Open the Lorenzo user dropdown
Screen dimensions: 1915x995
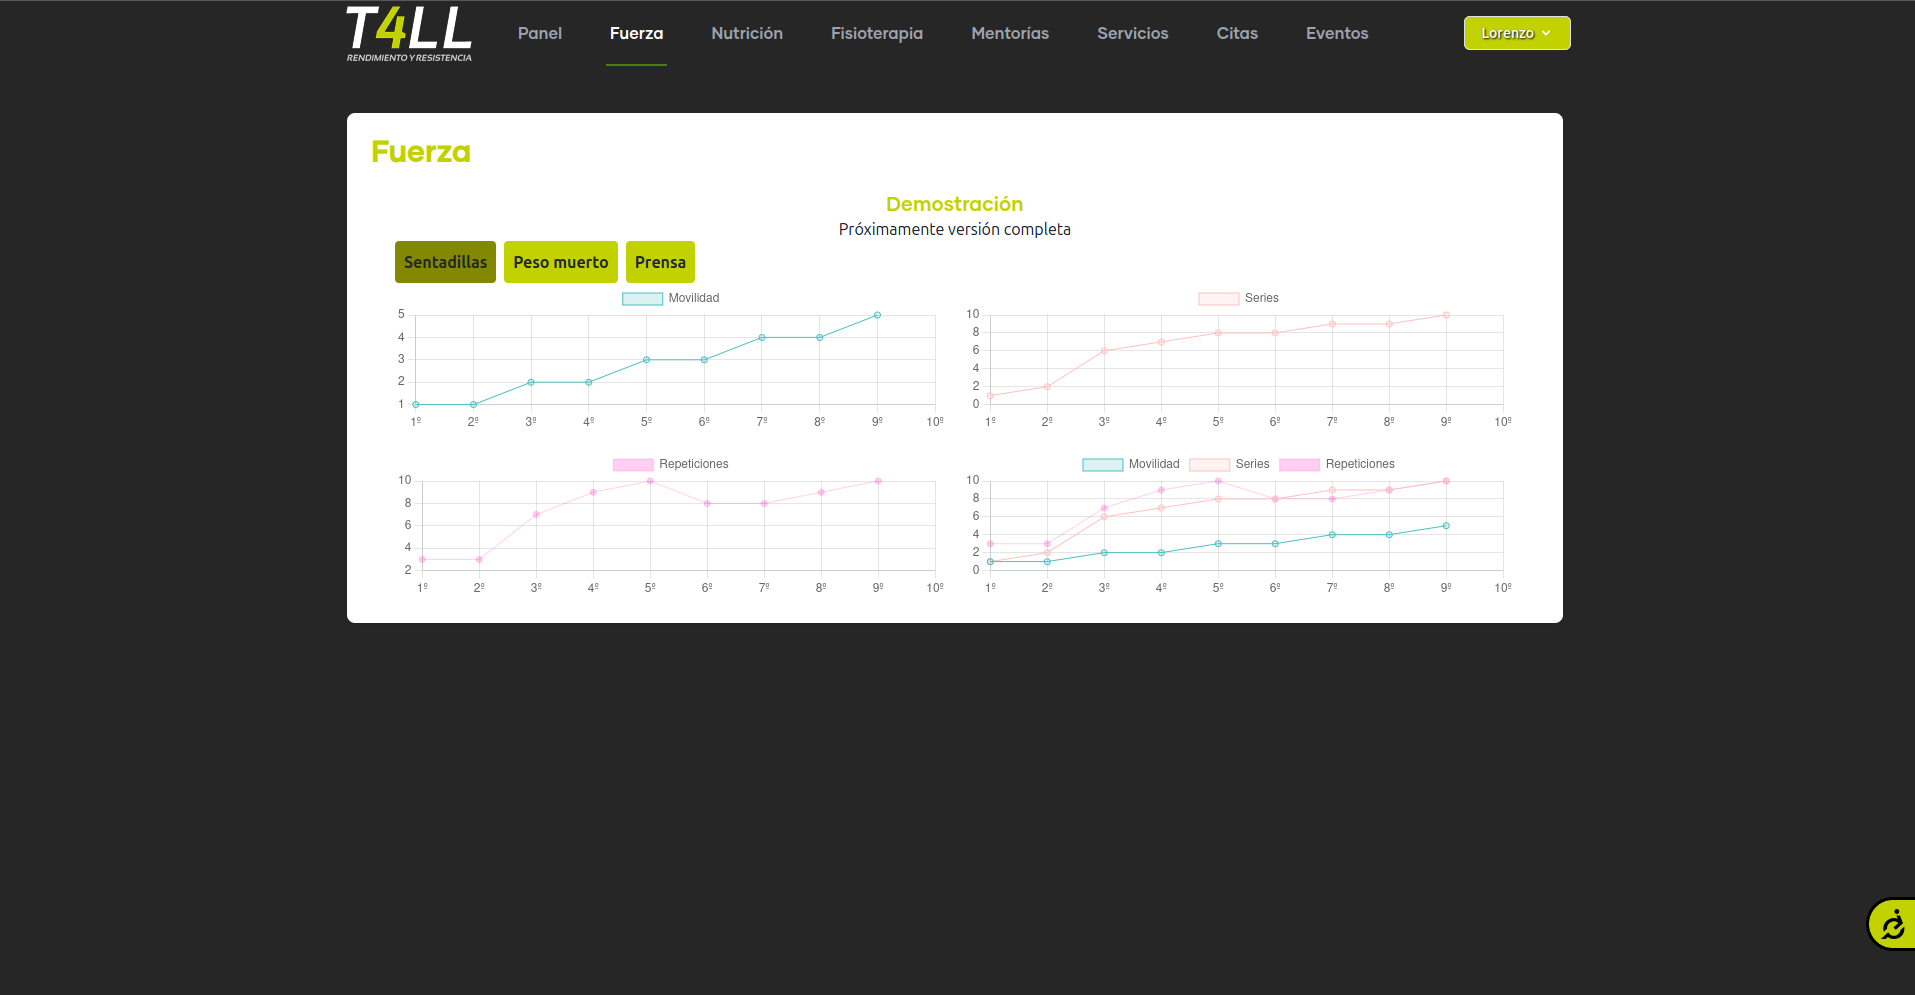pyautogui.click(x=1517, y=33)
